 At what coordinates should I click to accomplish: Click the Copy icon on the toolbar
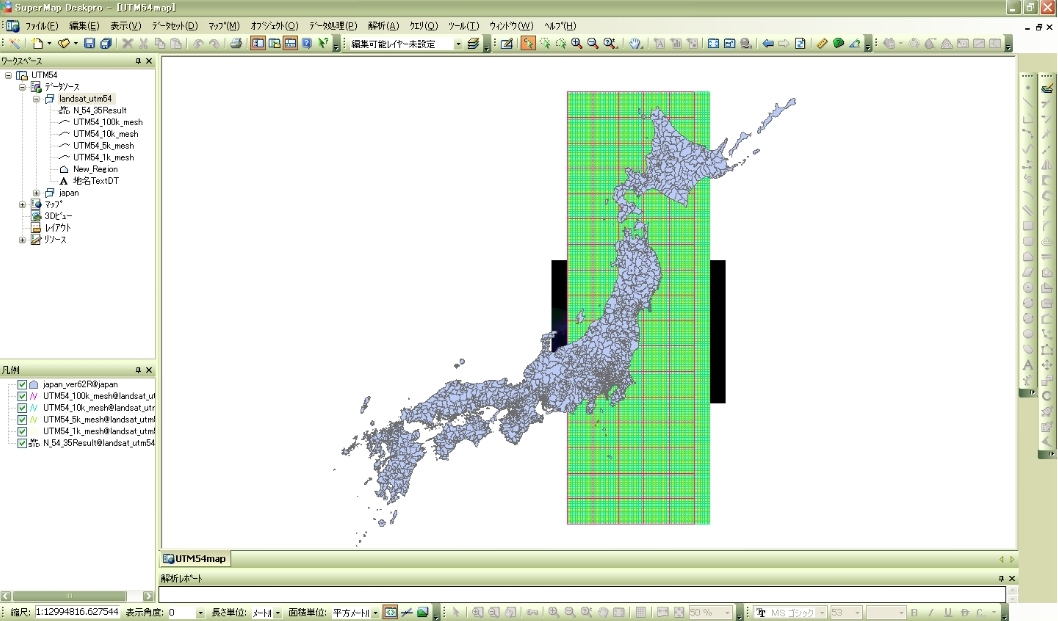click(160, 45)
